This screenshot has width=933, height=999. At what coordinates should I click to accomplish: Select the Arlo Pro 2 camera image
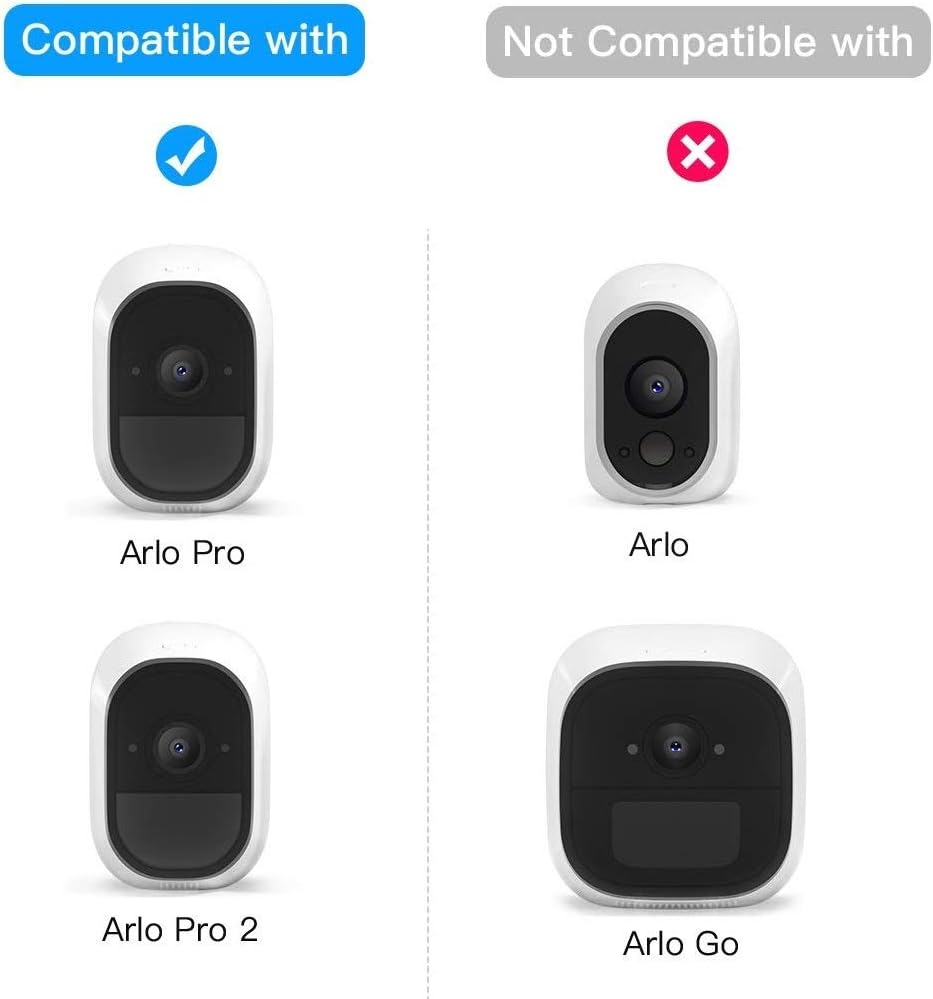(x=180, y=757)
